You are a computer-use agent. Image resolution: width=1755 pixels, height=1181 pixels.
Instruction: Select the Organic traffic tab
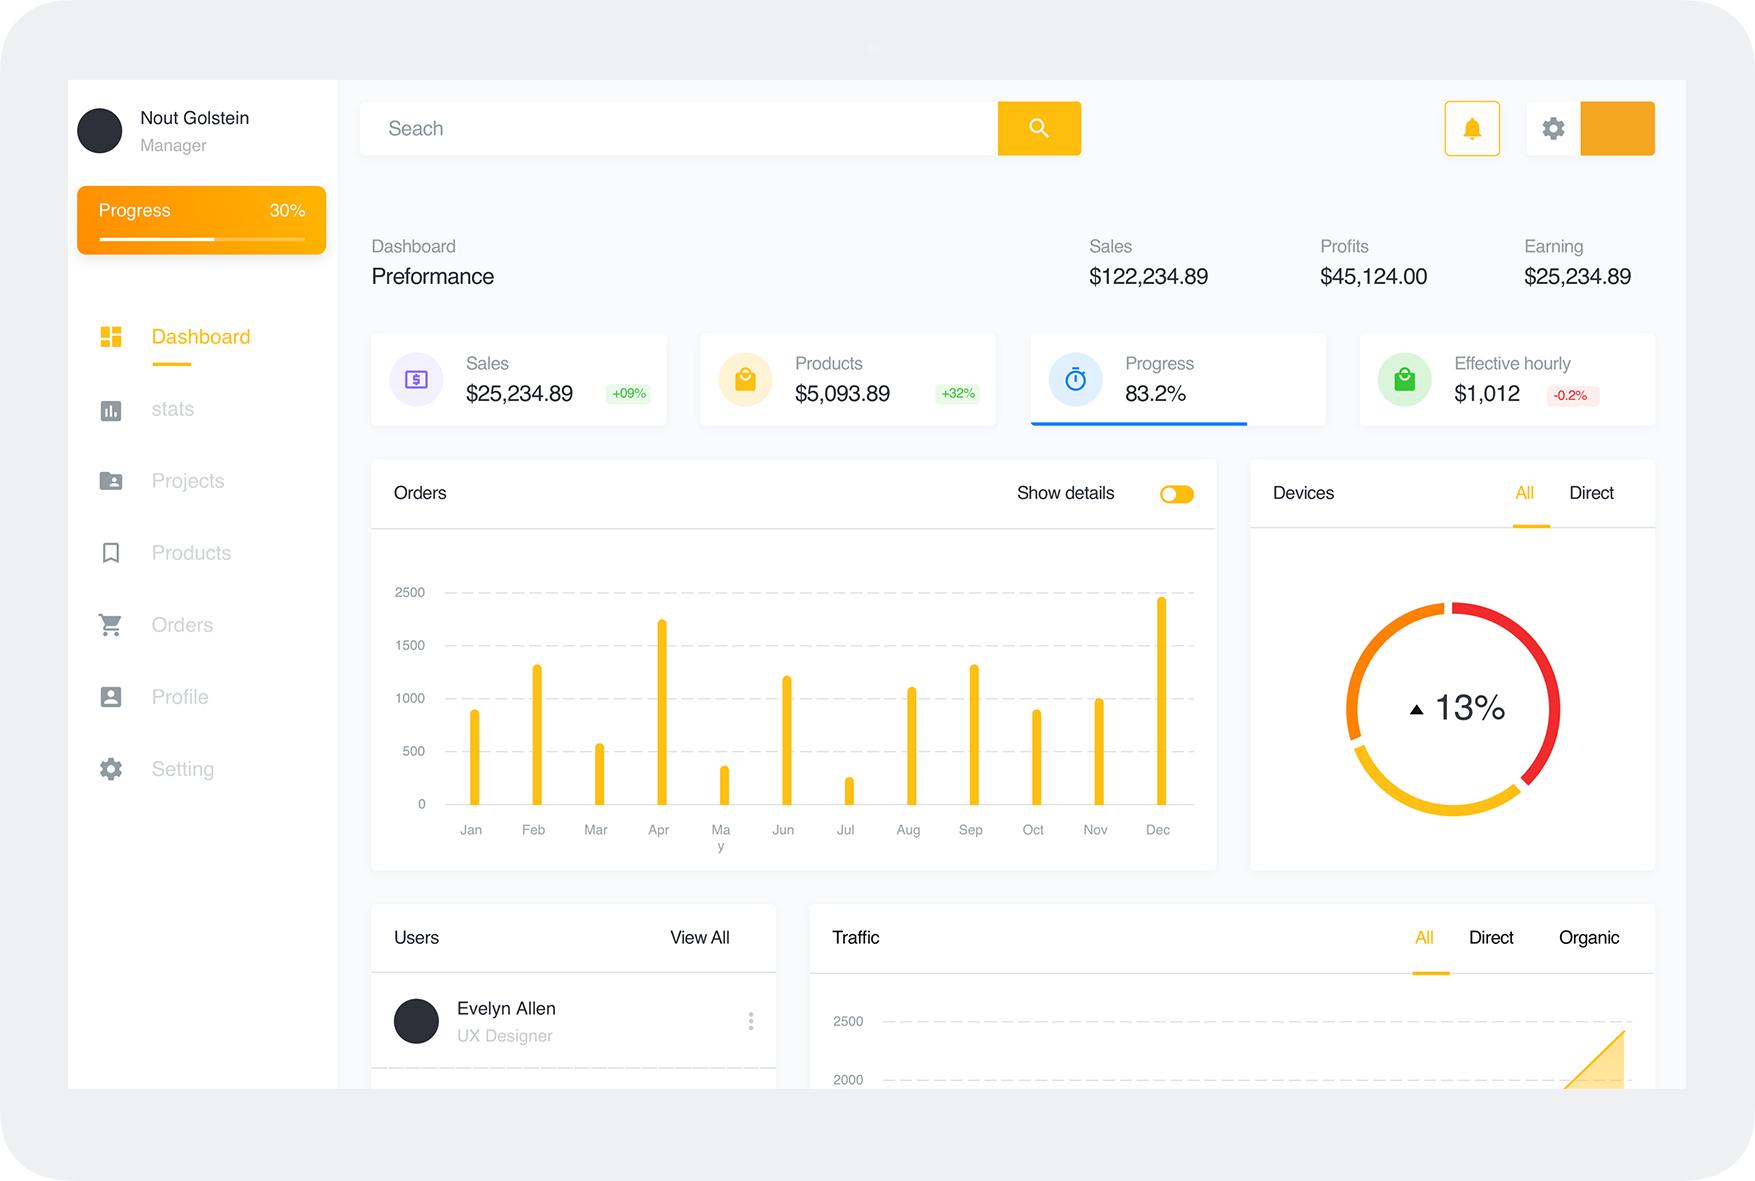point(1588,938)
